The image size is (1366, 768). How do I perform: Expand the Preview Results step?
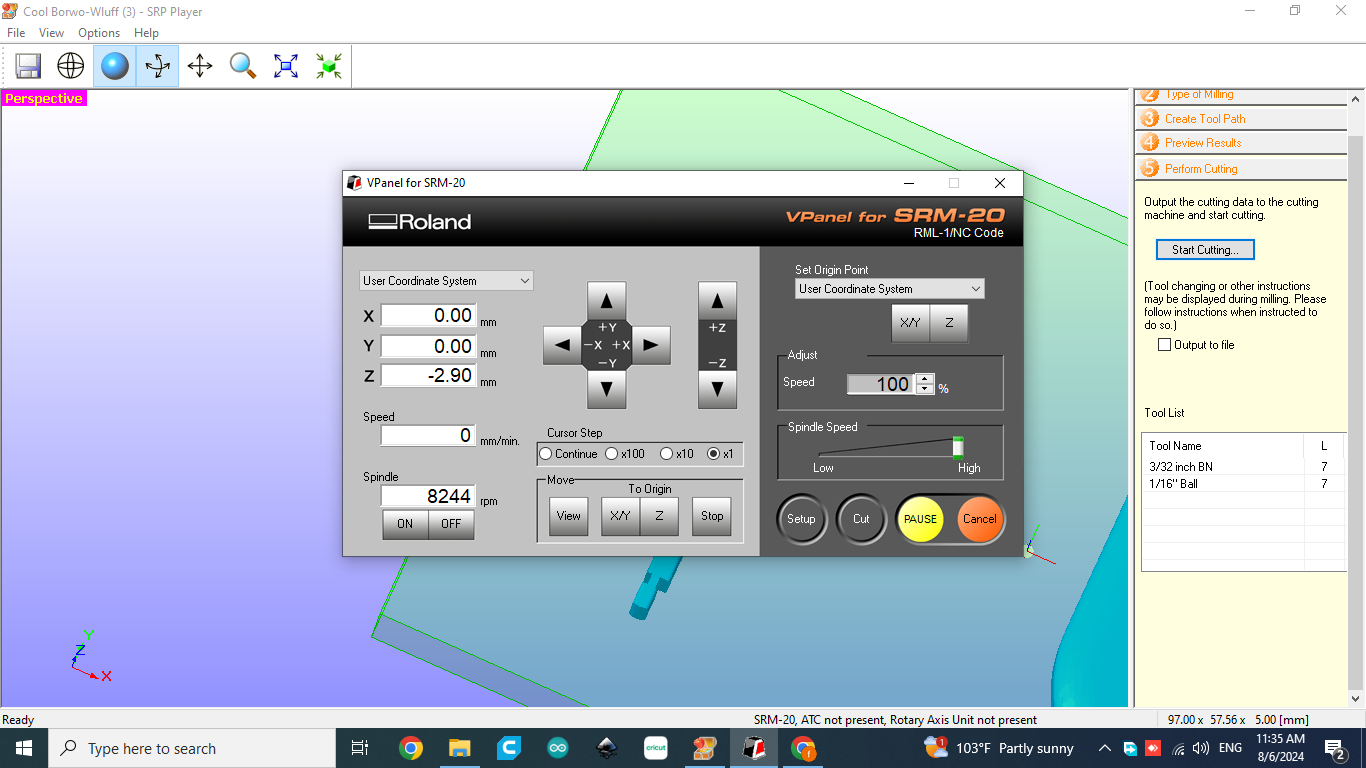point(1240,143)
